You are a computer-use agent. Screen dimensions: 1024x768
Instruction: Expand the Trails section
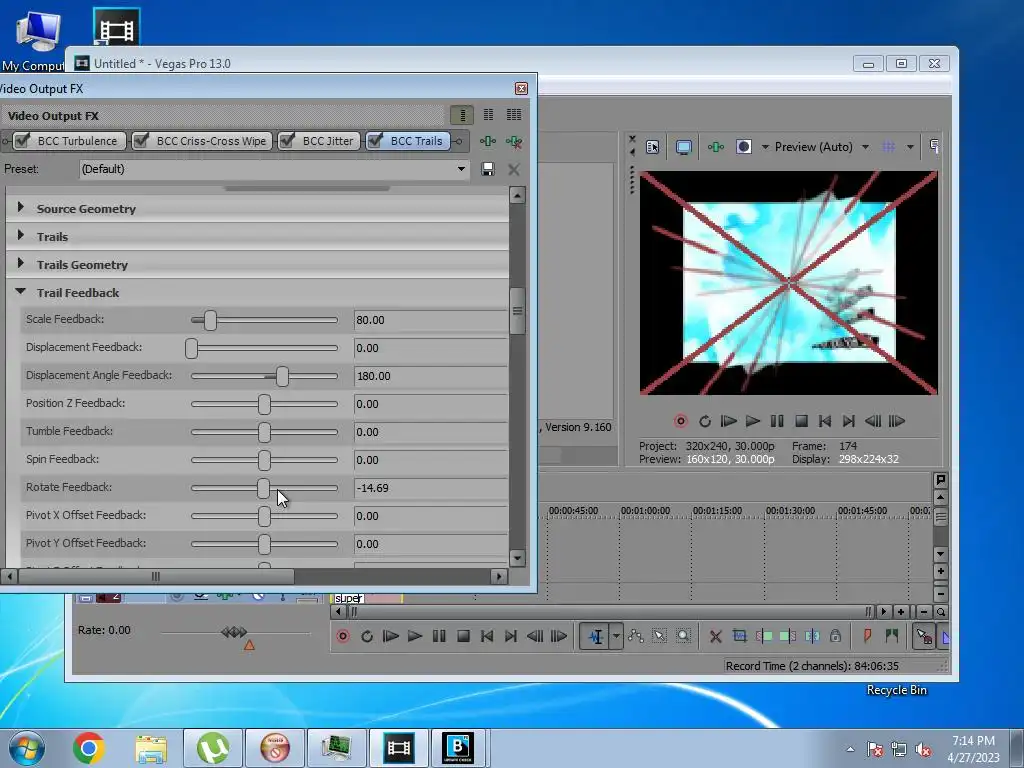pyautogui.click(x=21, y=235)
